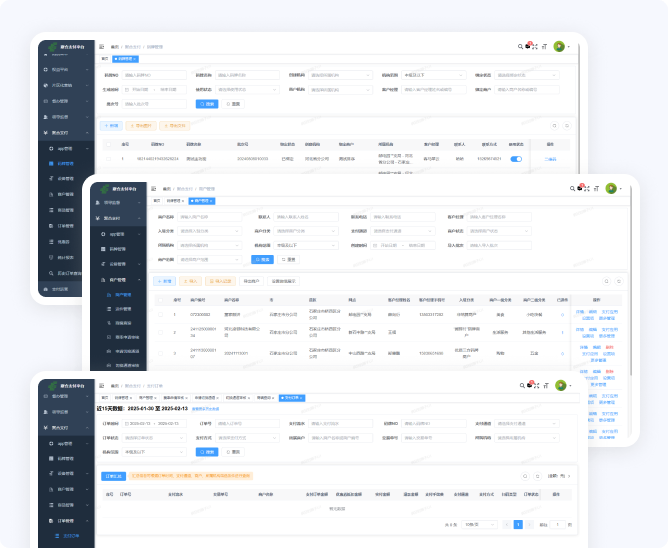Click orange 导入记录 button in middle window

coord(221,281)
